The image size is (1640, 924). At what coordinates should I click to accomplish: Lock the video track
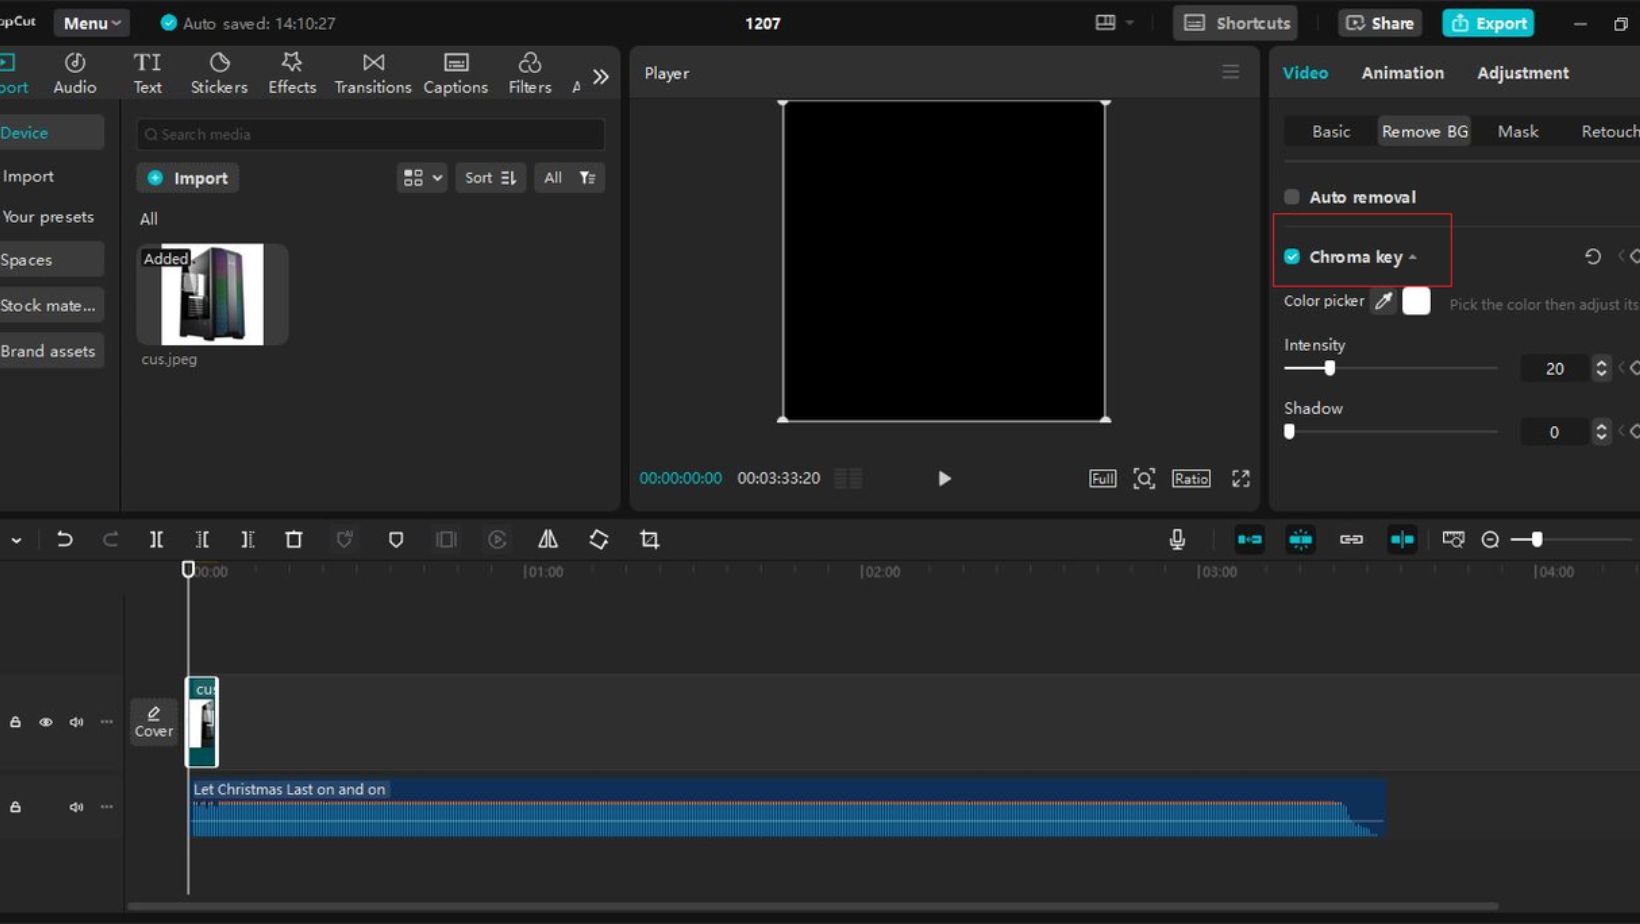coord(15,722)
